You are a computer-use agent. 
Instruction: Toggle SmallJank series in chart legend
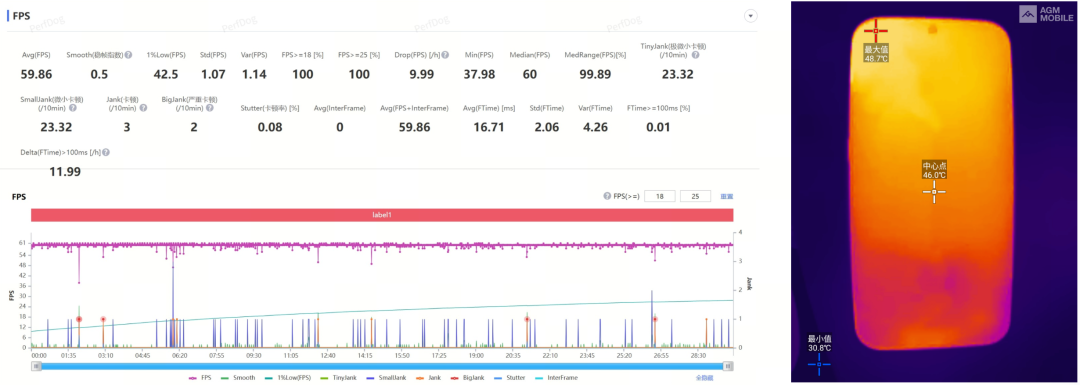coord(386,378)
